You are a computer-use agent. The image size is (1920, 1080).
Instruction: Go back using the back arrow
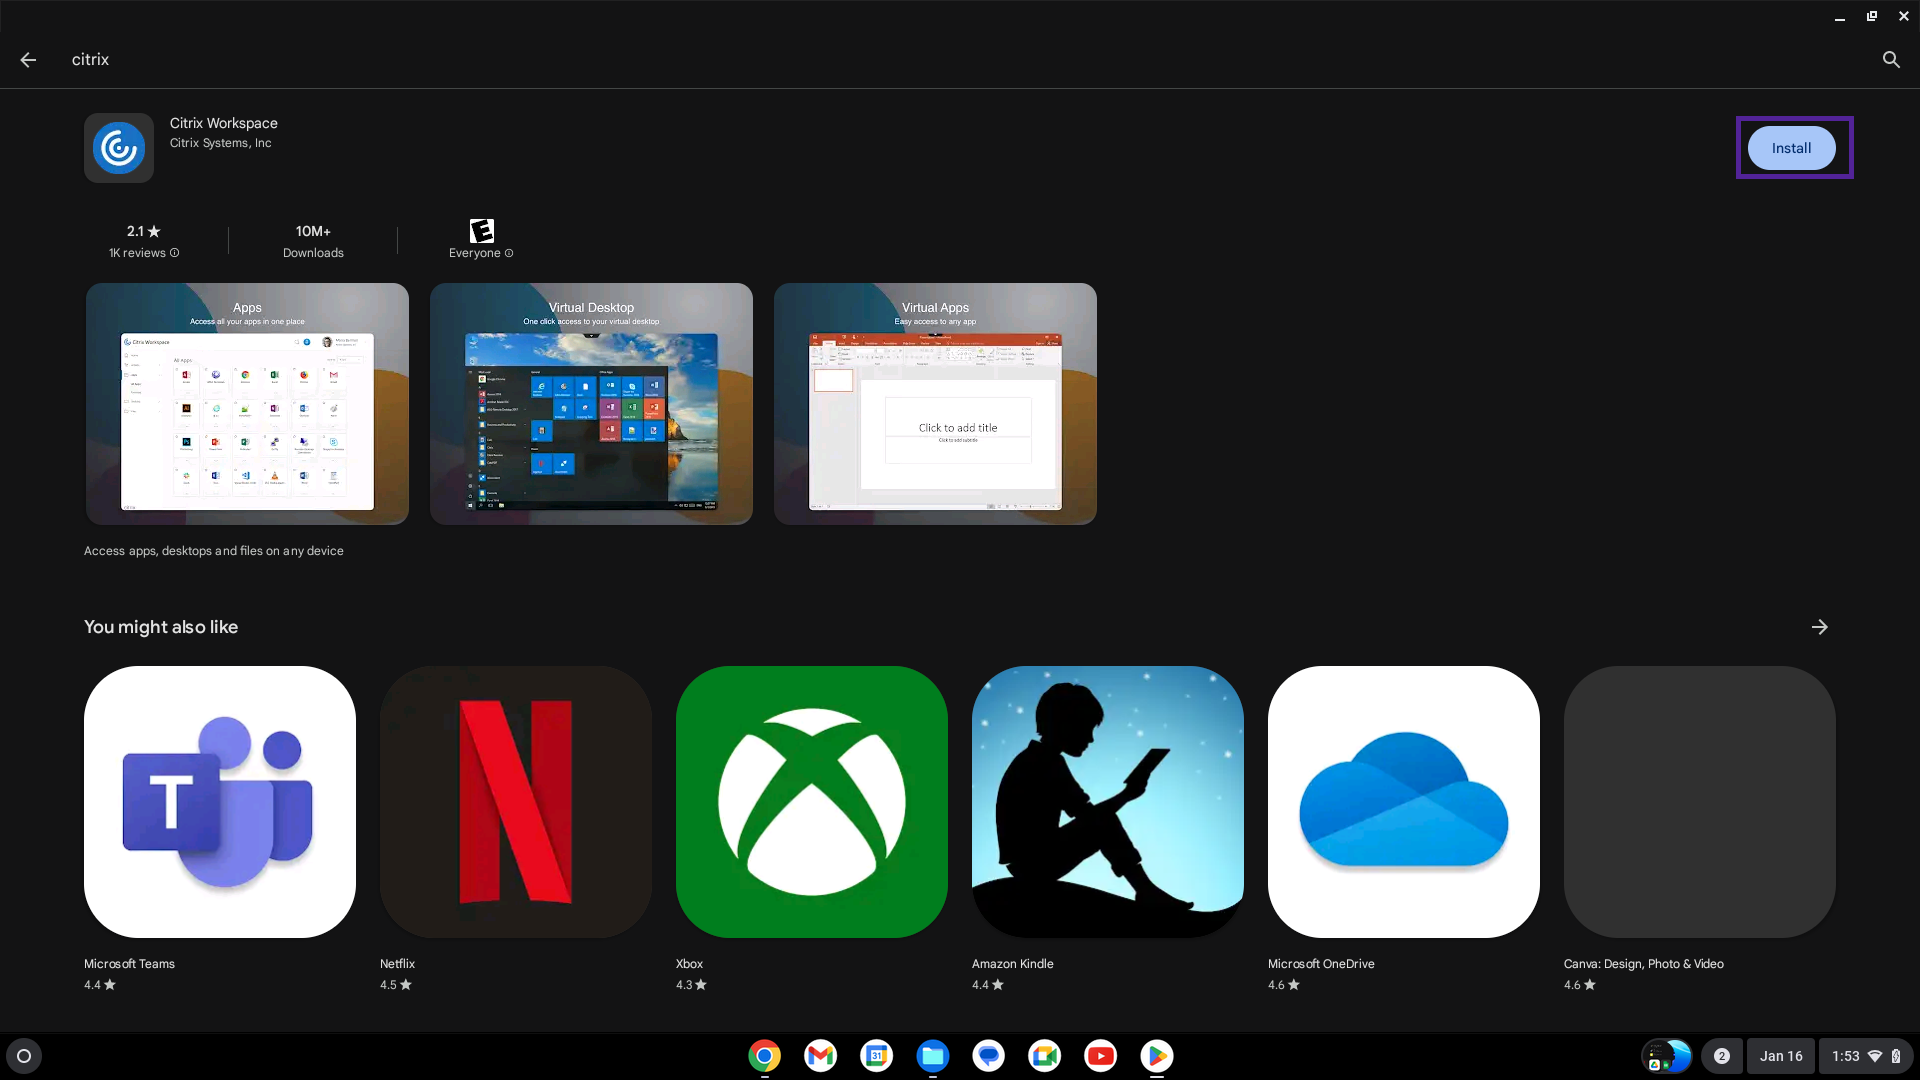[x=28, y=60]
